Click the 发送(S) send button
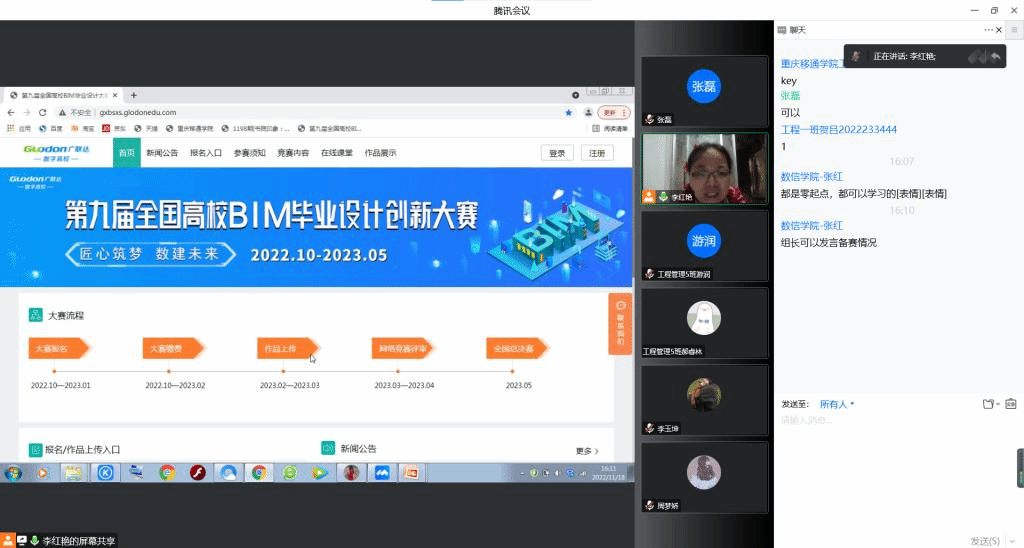1024x548 pixels. coord(984,540)
